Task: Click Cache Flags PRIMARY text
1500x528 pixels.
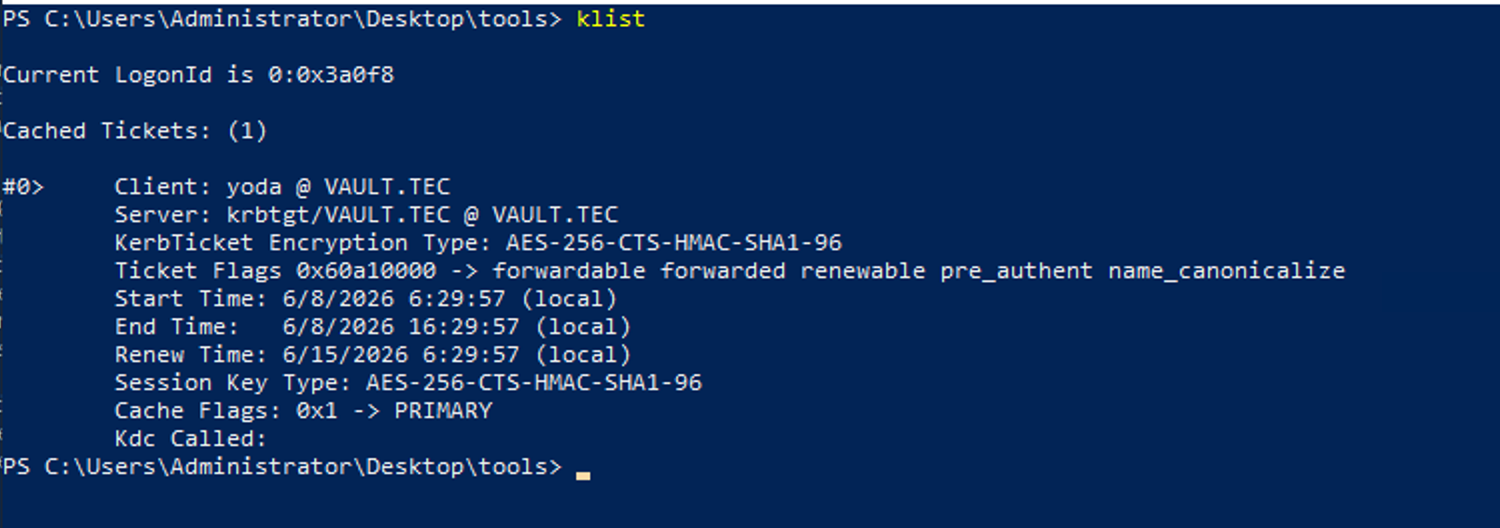Action: click(x=443, y=411)
